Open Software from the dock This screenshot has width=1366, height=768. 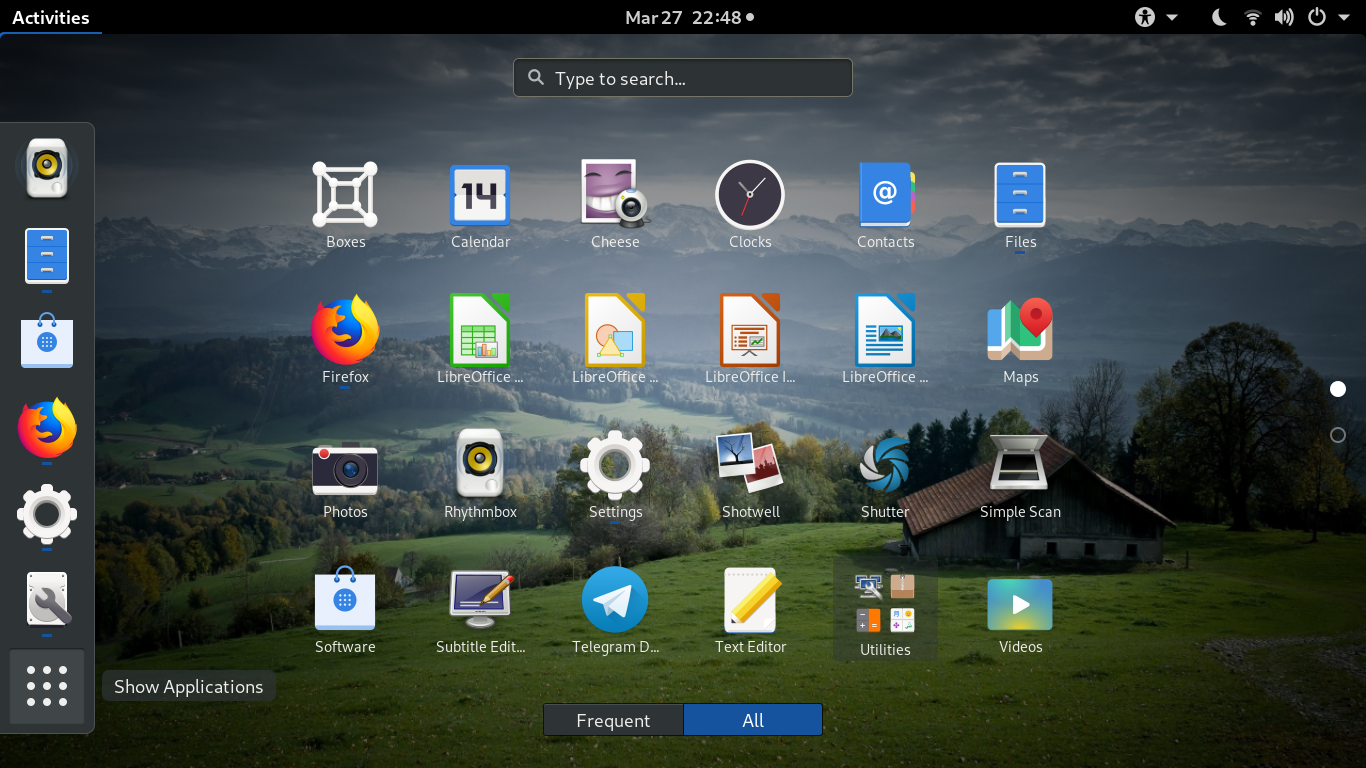point(47,340)
